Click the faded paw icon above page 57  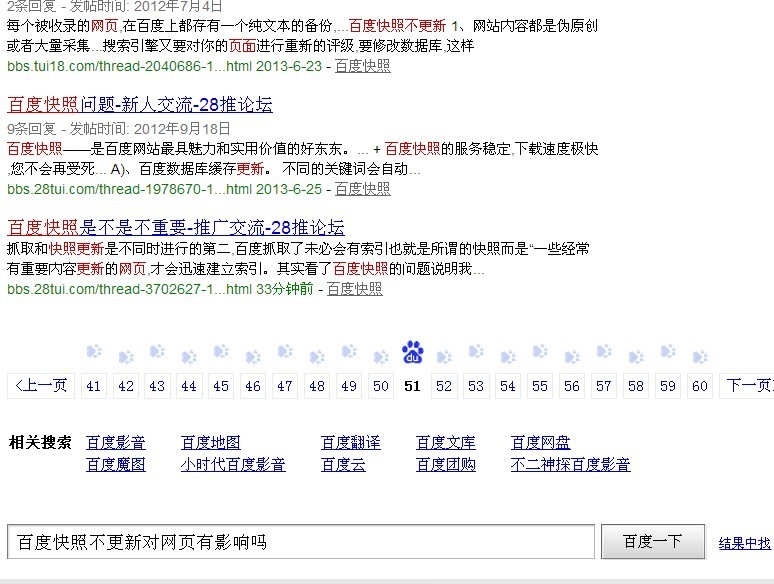(x=604, y=351)
